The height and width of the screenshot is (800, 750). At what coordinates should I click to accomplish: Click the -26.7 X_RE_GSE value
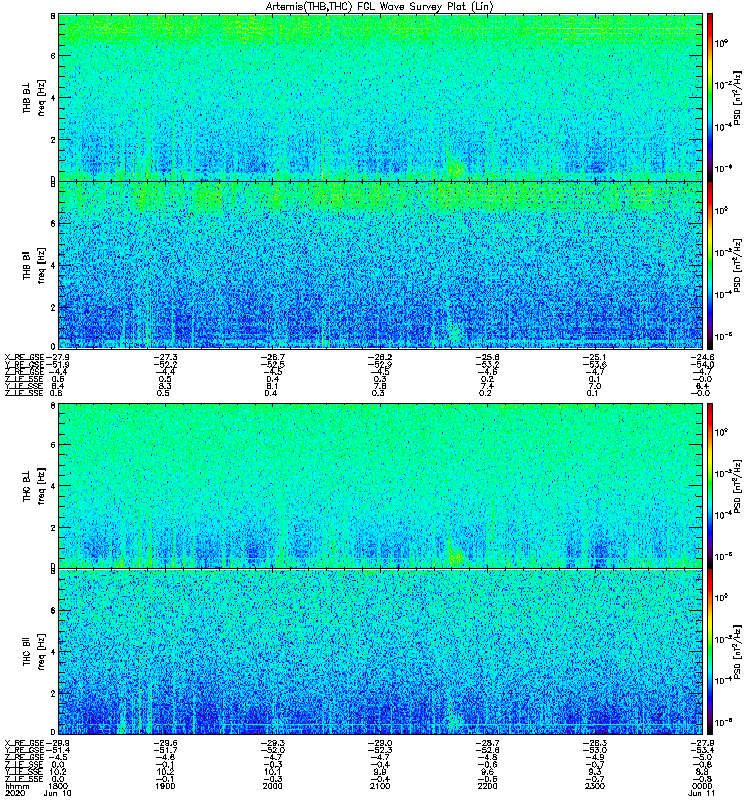[x=272, y=357]
